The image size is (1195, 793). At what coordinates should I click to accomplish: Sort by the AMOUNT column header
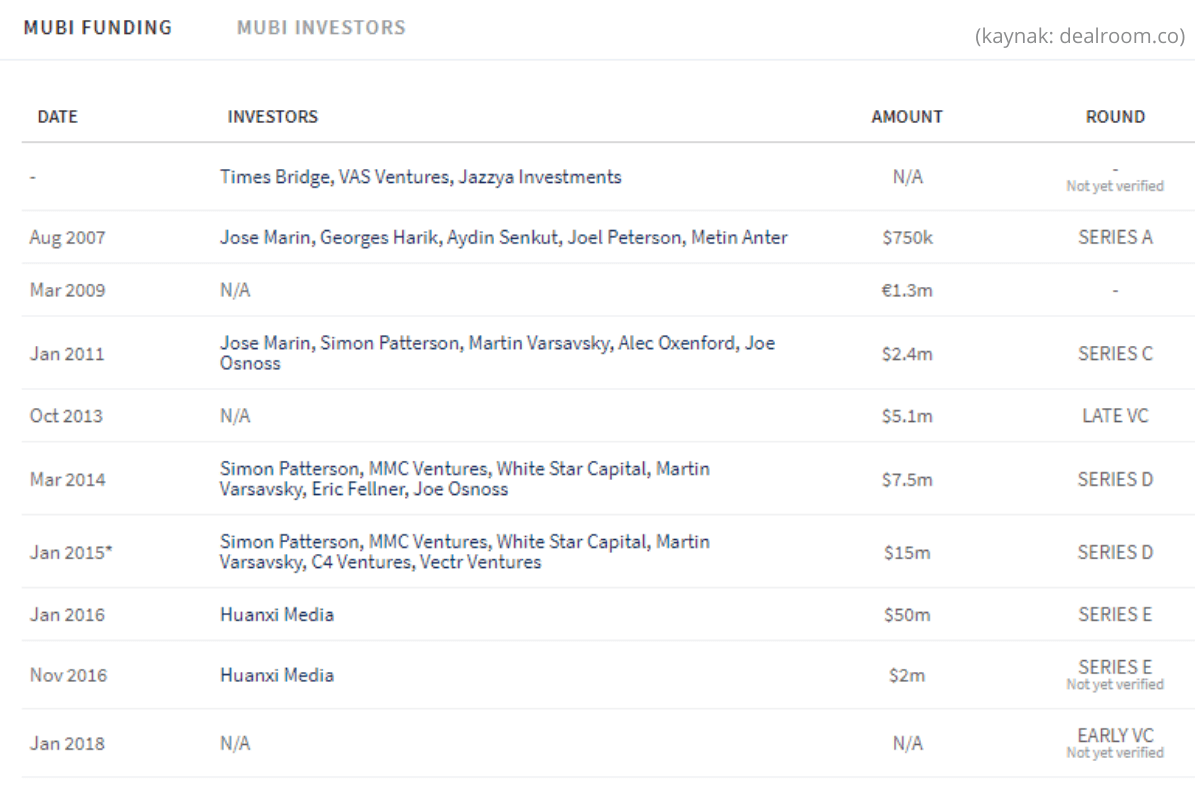coord(907,117)
